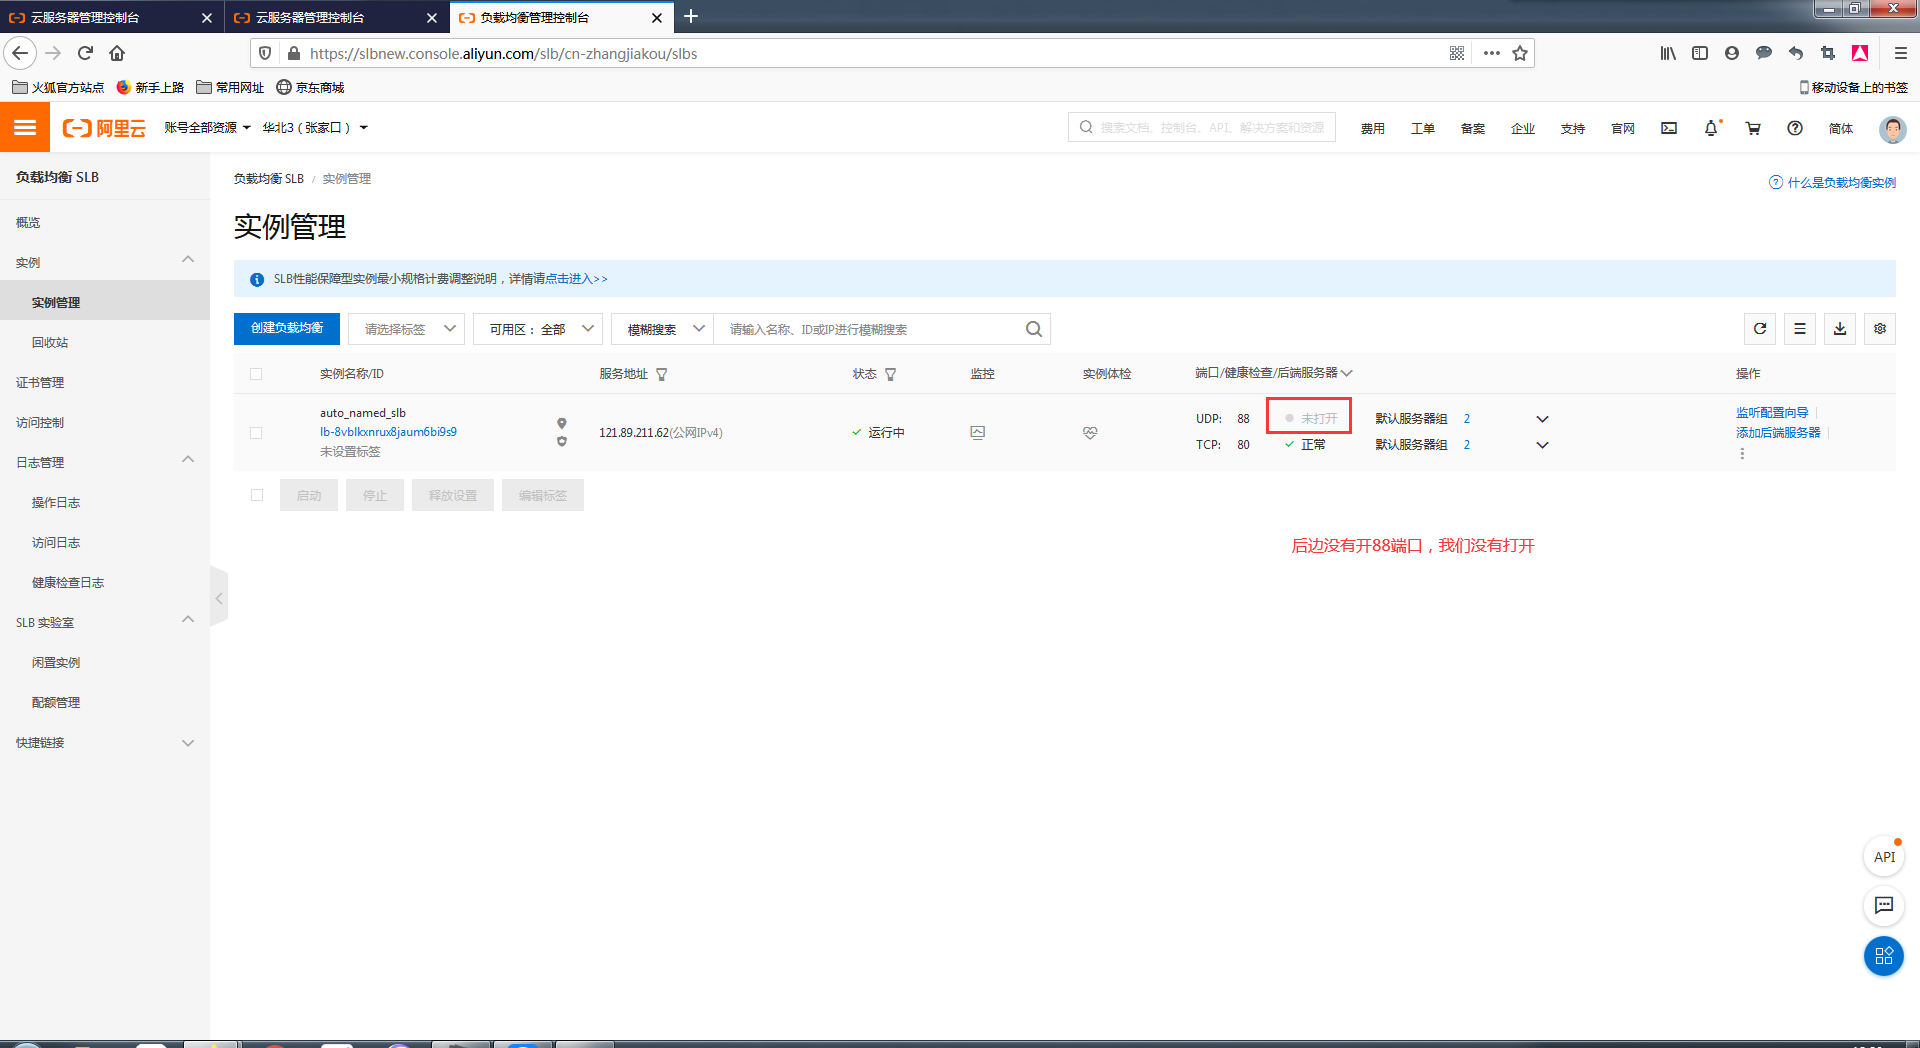1920x1048 pixels.
Task: Open the 可用区 zone dropdown
Action: pyautogui.click(x=538, y=329)
